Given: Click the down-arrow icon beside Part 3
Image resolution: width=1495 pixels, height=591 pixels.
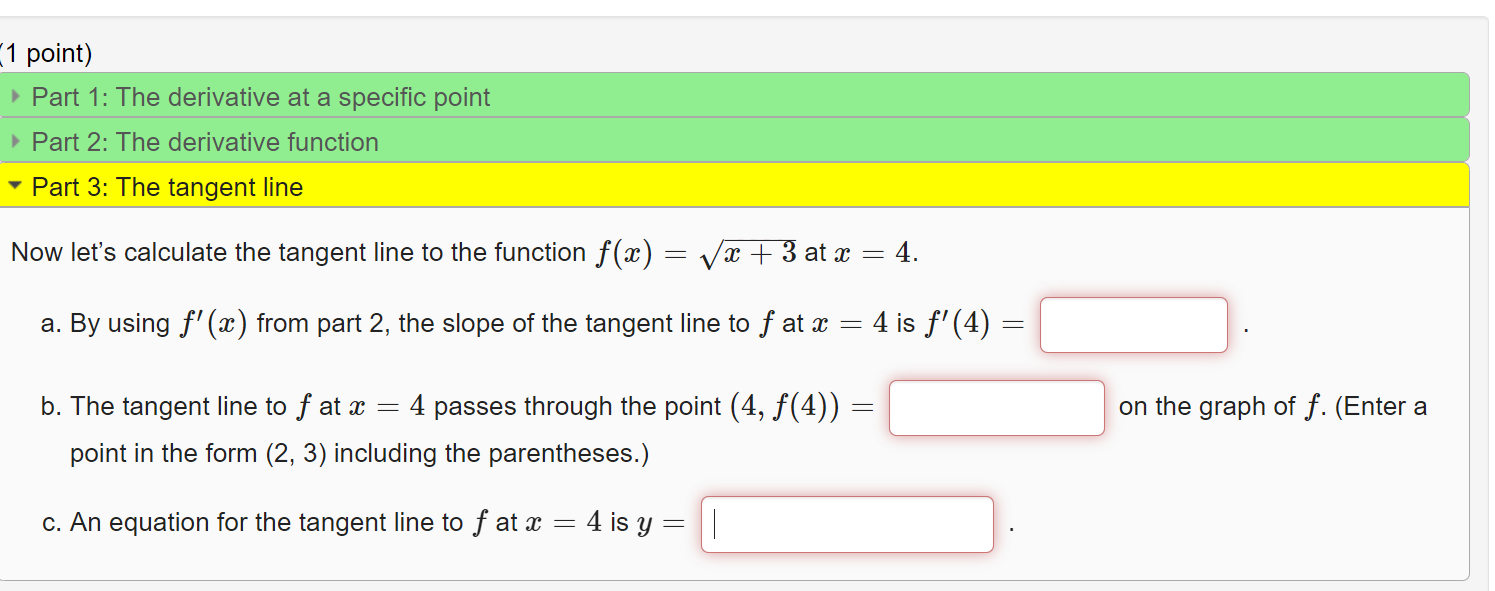Looking at the screenshot, I should tap(14, 186).
